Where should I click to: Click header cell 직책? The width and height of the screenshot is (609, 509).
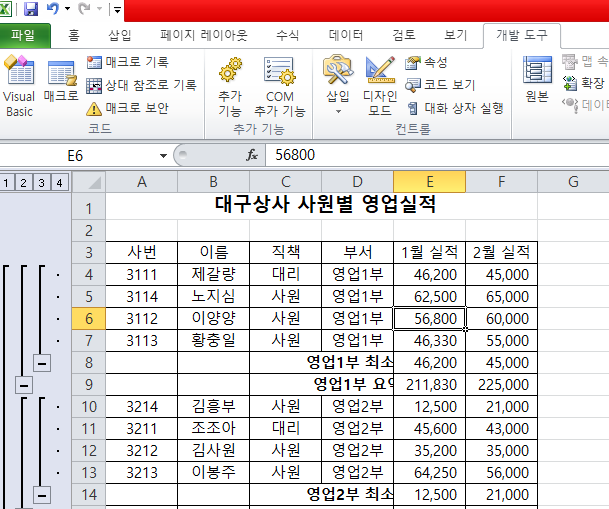pos(285,252)
